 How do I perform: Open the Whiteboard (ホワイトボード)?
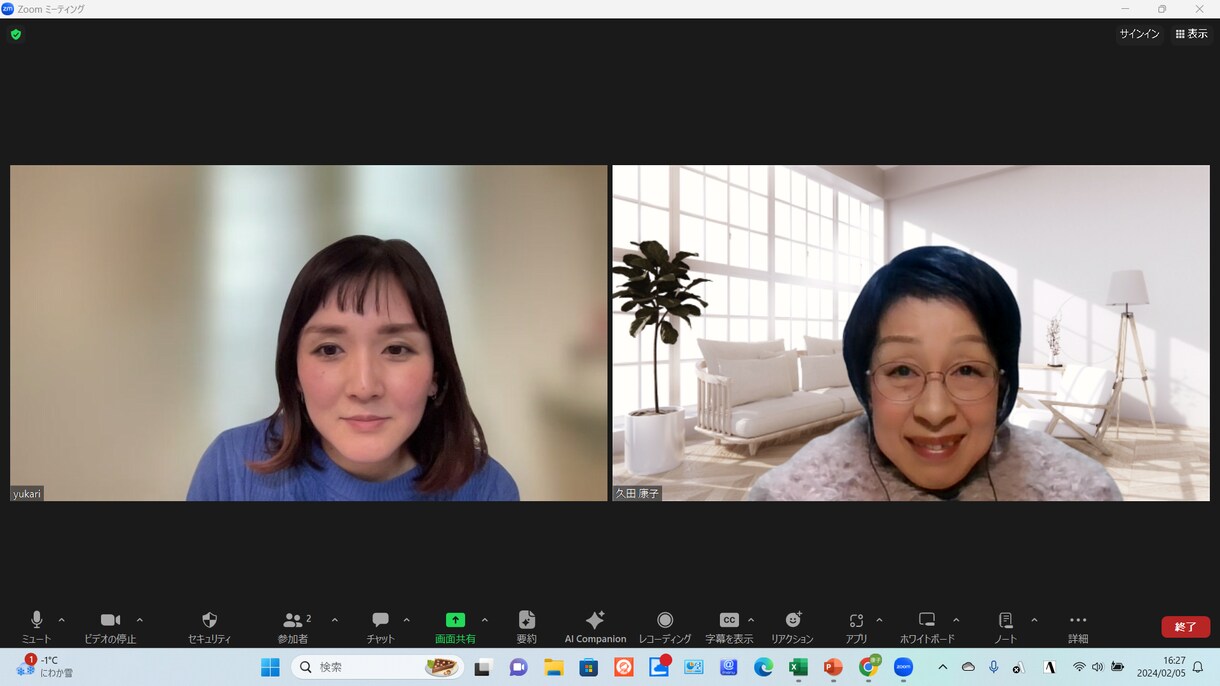coord(927,627)
